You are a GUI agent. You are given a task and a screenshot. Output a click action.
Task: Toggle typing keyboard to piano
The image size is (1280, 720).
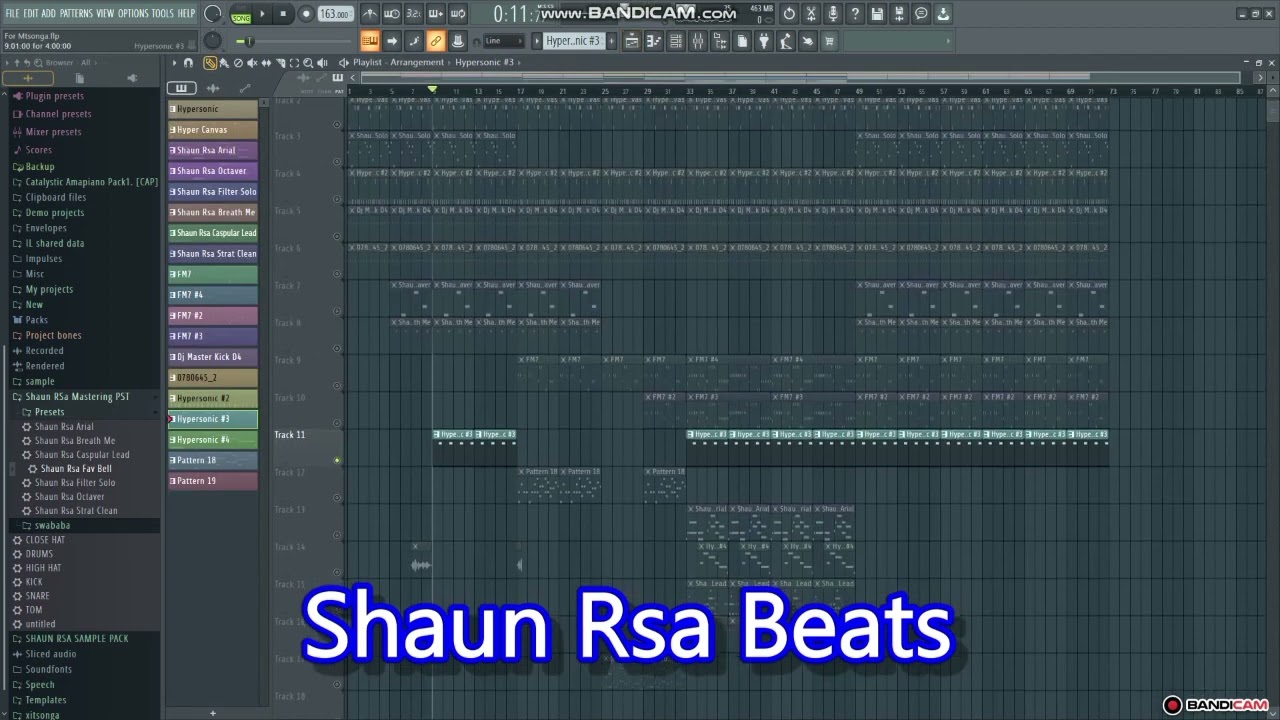point(370,41)
